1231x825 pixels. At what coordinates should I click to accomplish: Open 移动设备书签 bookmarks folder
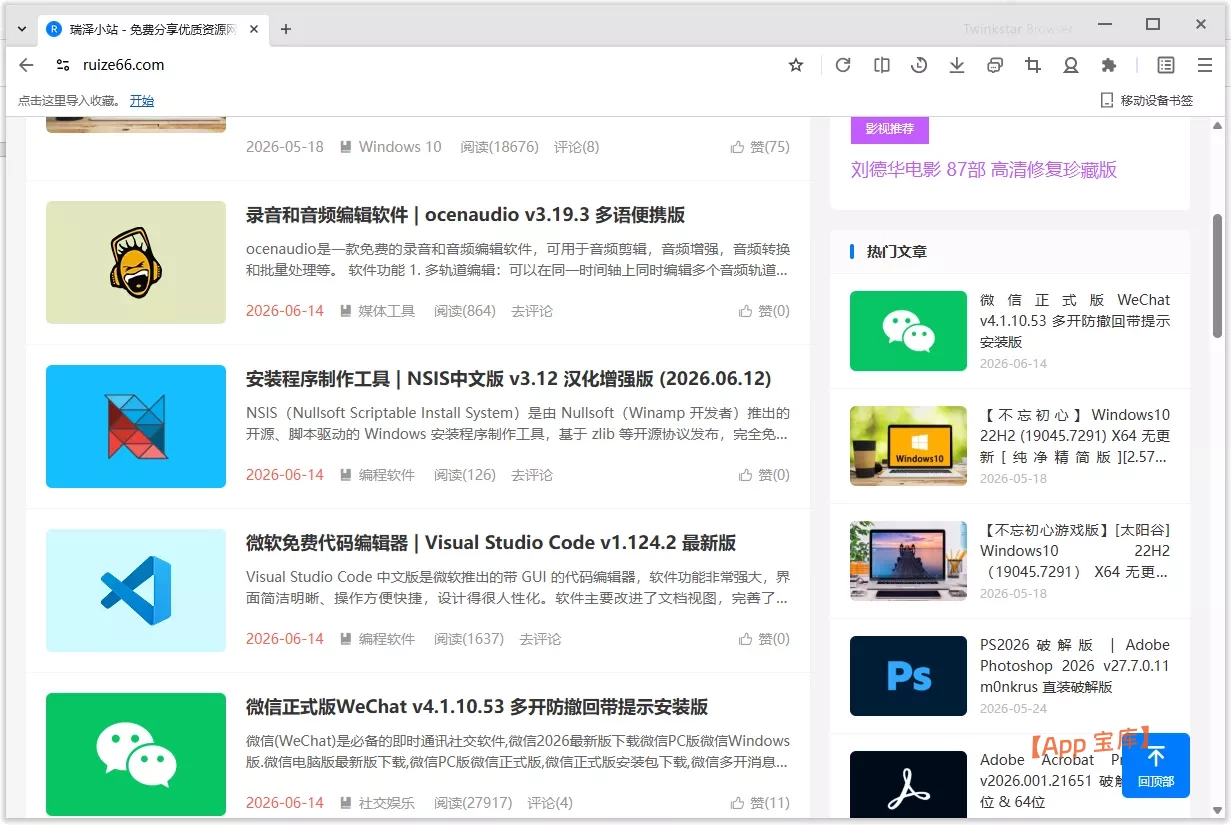(1147, 100)
